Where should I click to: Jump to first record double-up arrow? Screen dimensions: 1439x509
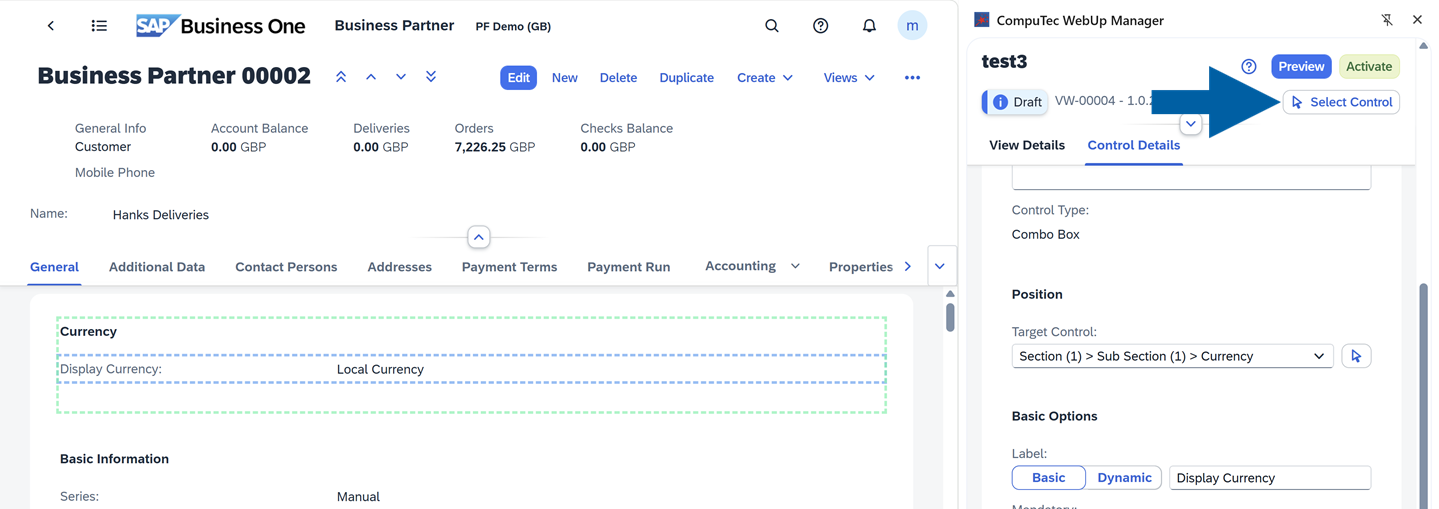tap(341, 77)
